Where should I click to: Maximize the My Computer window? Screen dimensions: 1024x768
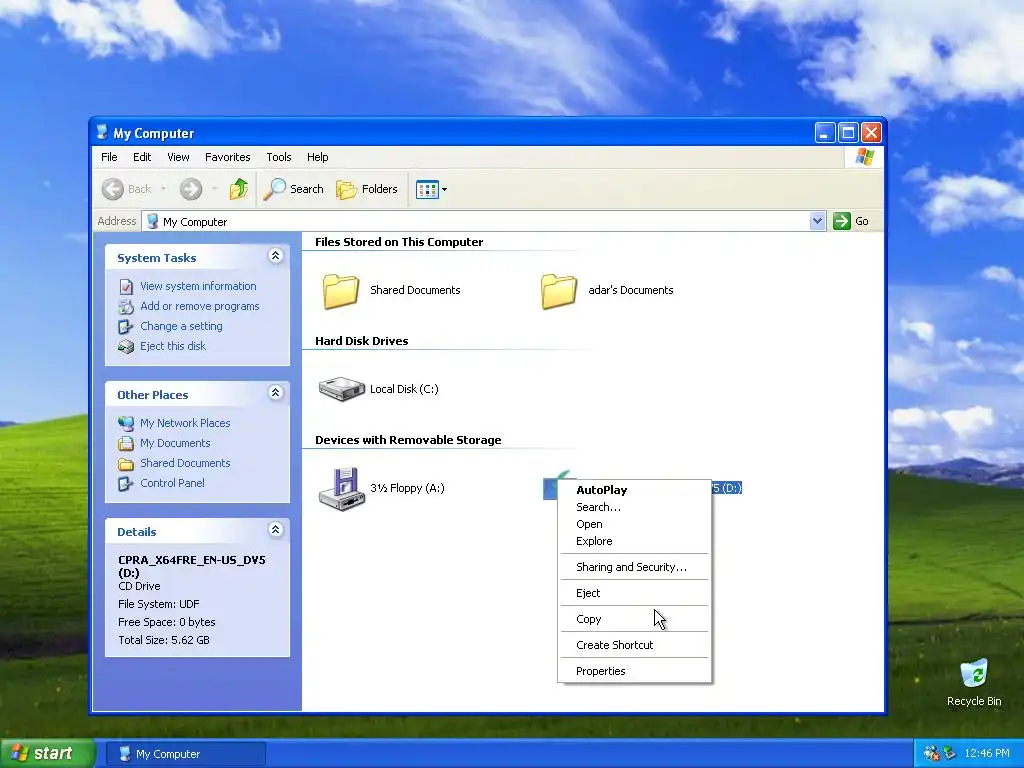(x=848, y=133)
